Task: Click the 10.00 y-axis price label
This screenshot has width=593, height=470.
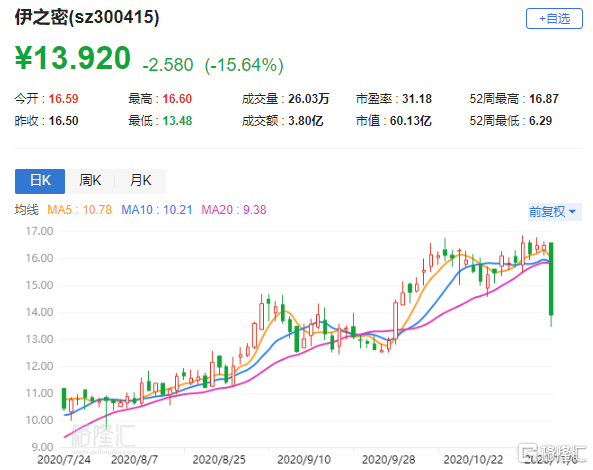Action: point(39,420)
